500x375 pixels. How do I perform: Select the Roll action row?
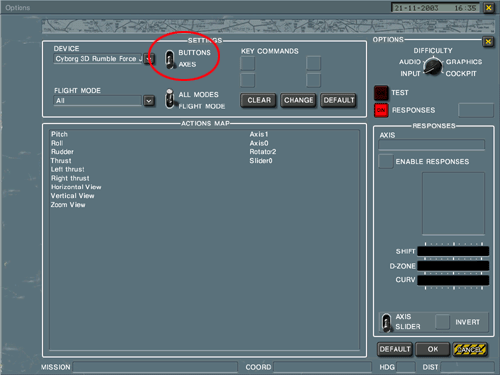[x=204, y=143]
